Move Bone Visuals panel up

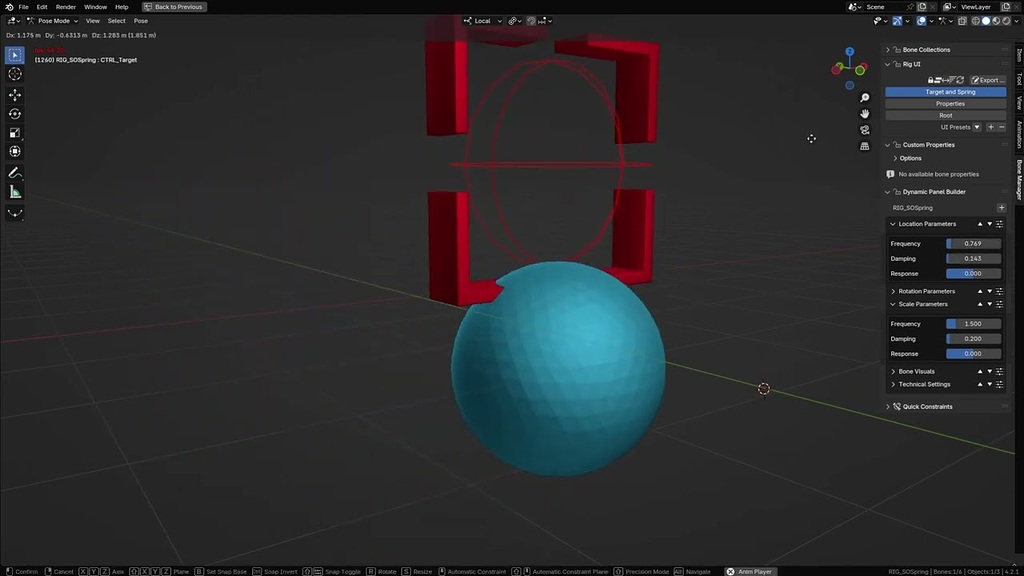coord(980,372)
